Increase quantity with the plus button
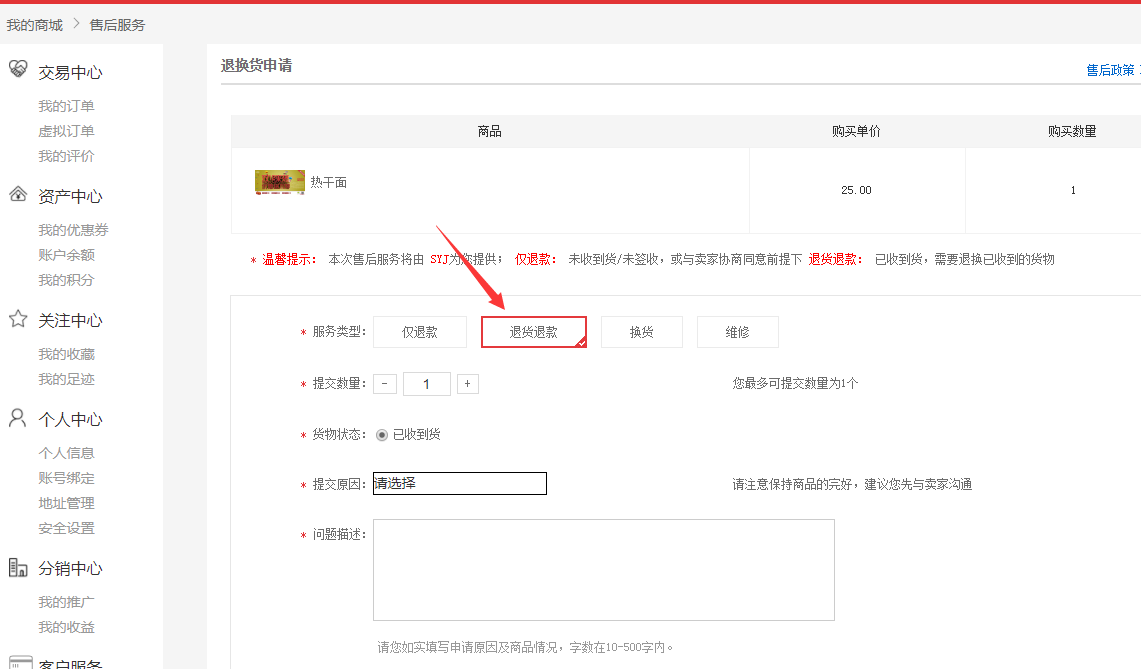 (467, 384)
